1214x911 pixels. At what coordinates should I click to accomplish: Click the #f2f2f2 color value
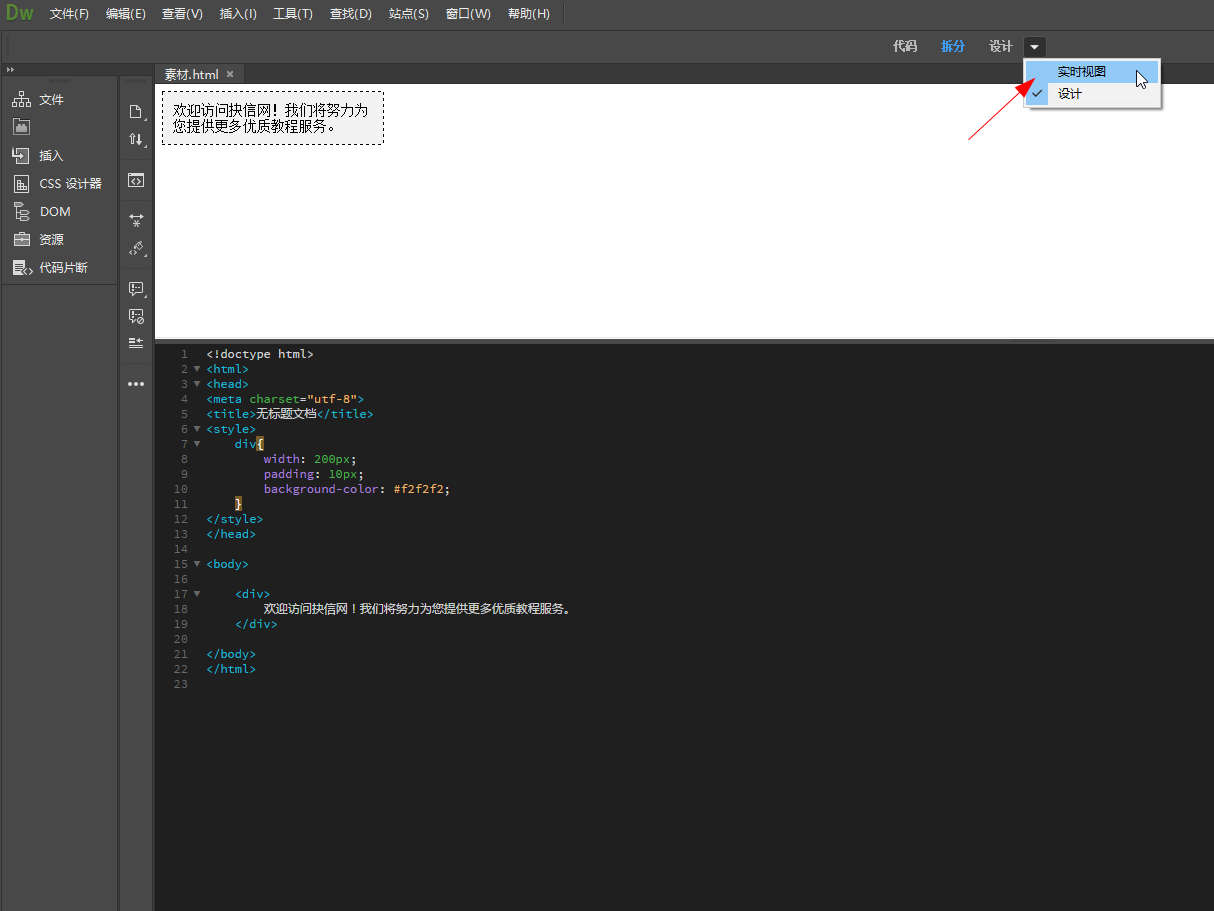point(418,489)
